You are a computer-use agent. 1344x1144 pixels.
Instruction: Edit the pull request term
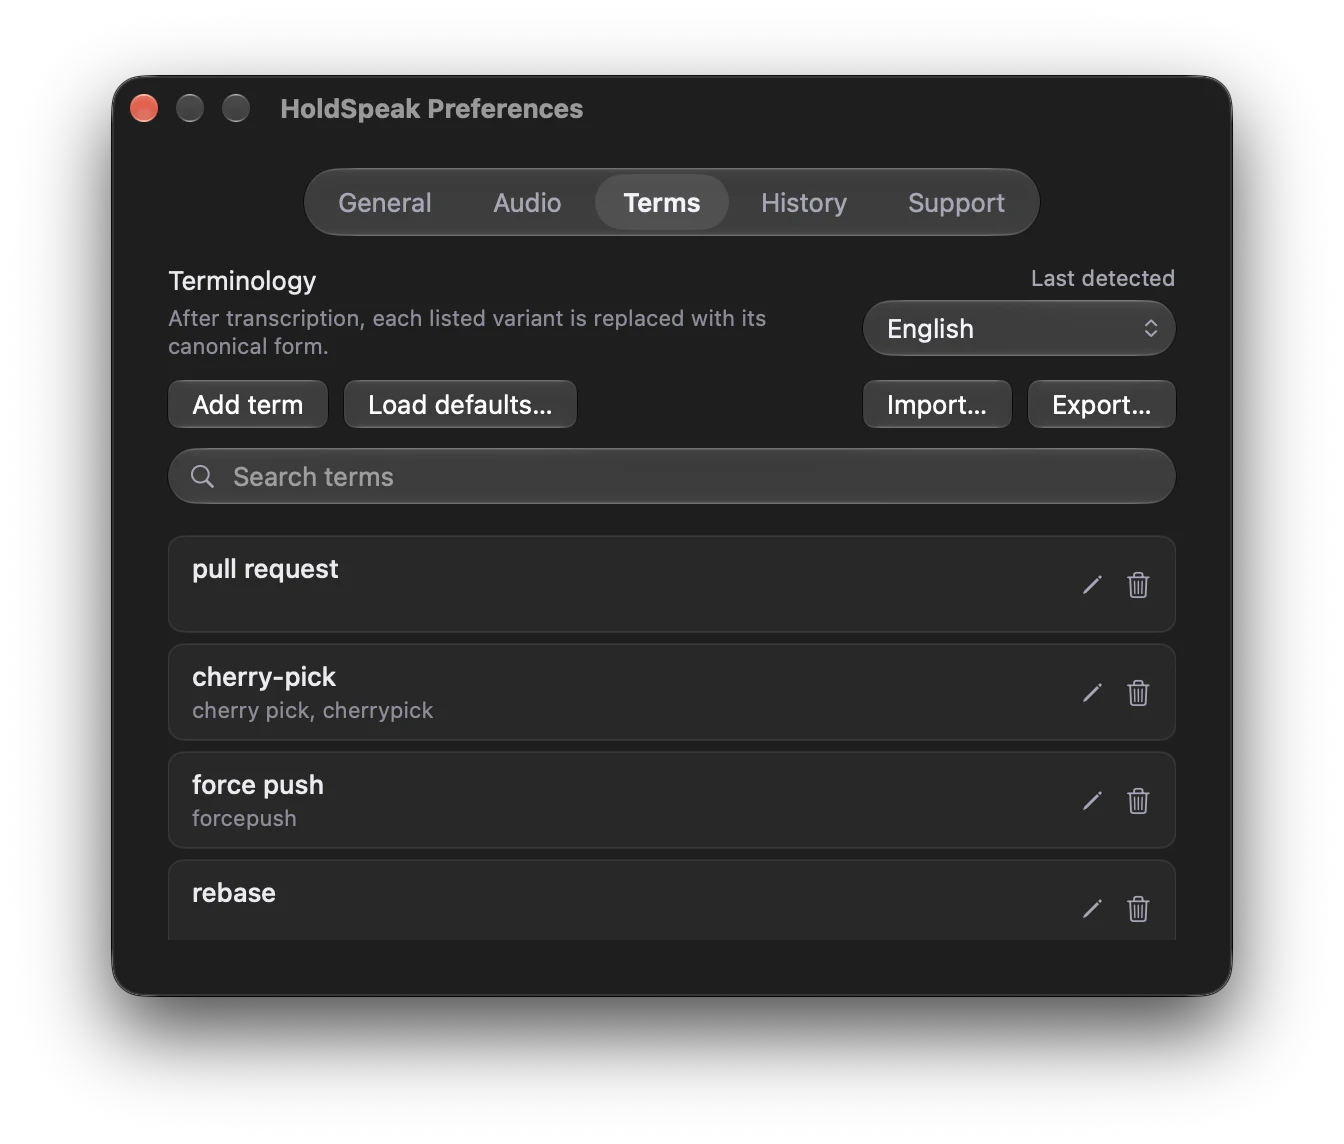[x=1092, y=585]
